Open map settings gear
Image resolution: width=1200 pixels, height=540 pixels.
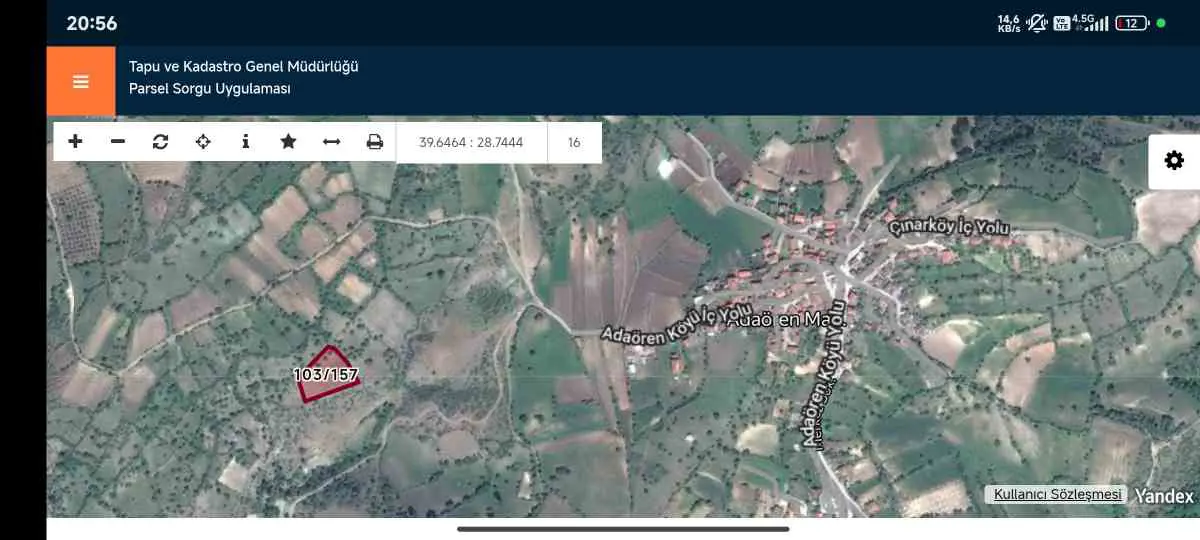coord(1174,161)
